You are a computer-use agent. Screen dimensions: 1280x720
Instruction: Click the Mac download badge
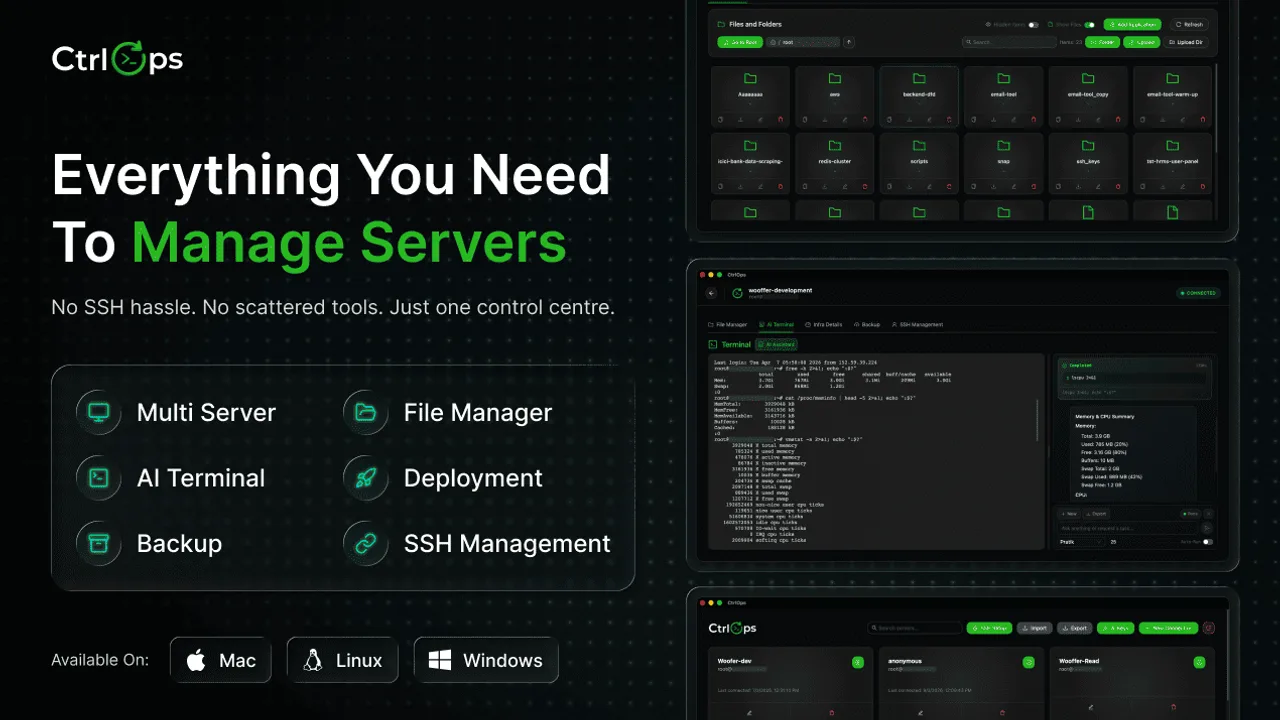tap(221, 660)
